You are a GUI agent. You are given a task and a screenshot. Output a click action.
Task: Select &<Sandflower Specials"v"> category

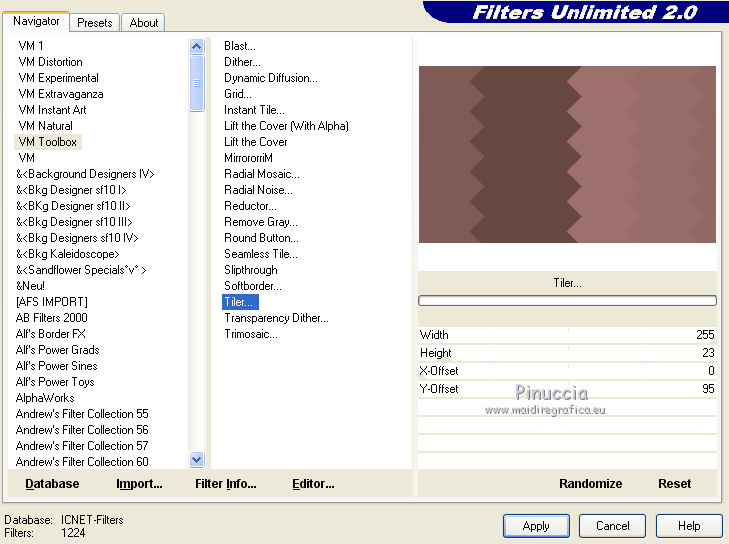[x=81, y=270]
